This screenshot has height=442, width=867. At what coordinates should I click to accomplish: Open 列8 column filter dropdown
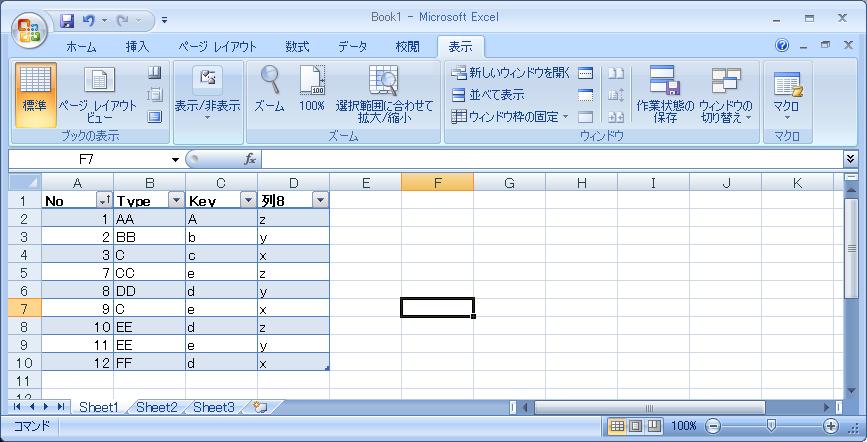tap(320, 200)
